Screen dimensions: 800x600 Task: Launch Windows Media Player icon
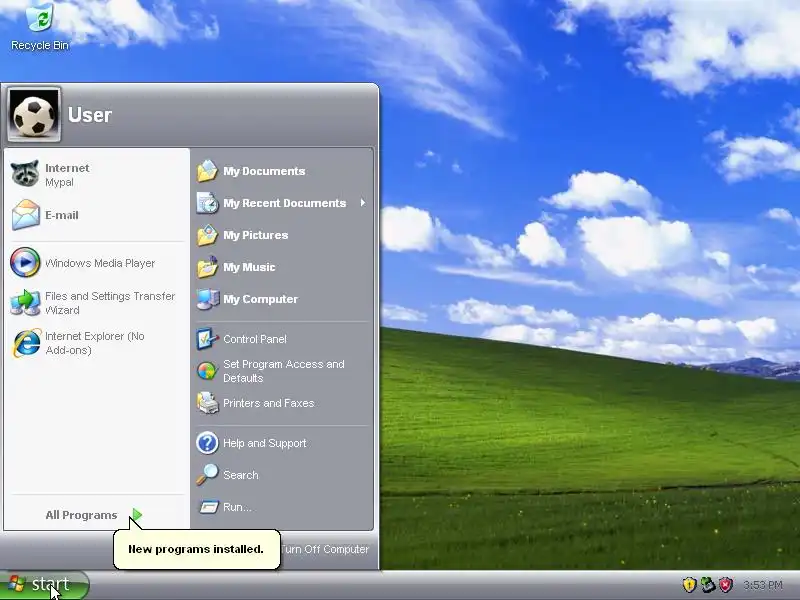[25, 263]
